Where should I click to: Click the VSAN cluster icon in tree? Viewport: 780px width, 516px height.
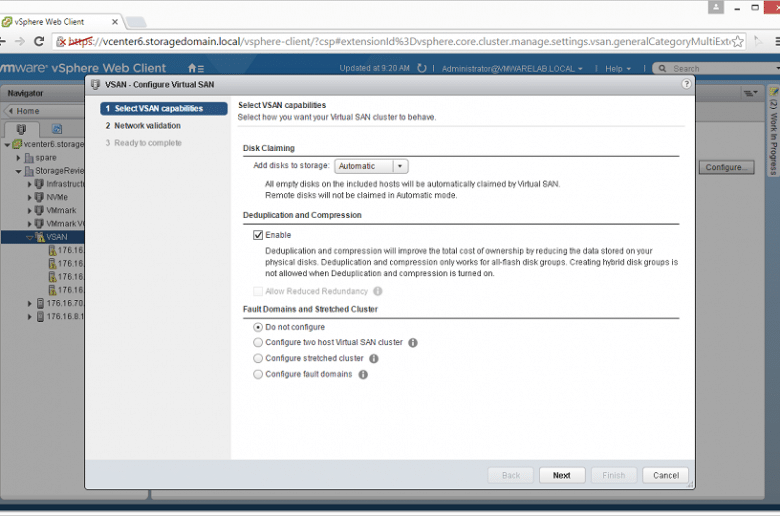click(x=40, y=237)
